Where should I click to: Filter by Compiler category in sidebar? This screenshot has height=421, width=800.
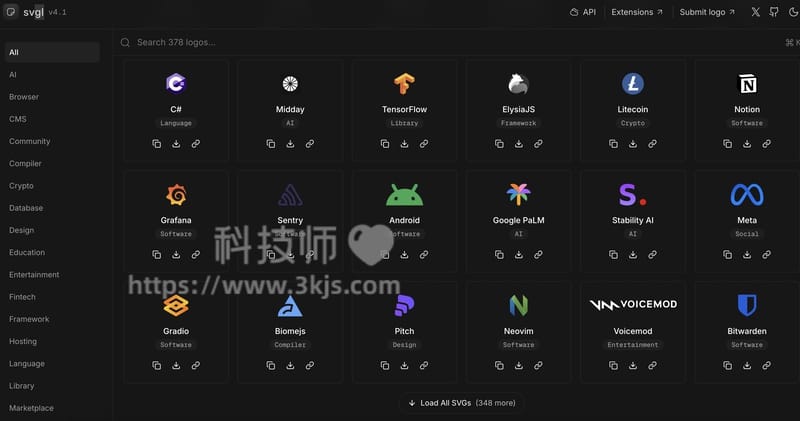pos(26,163)
